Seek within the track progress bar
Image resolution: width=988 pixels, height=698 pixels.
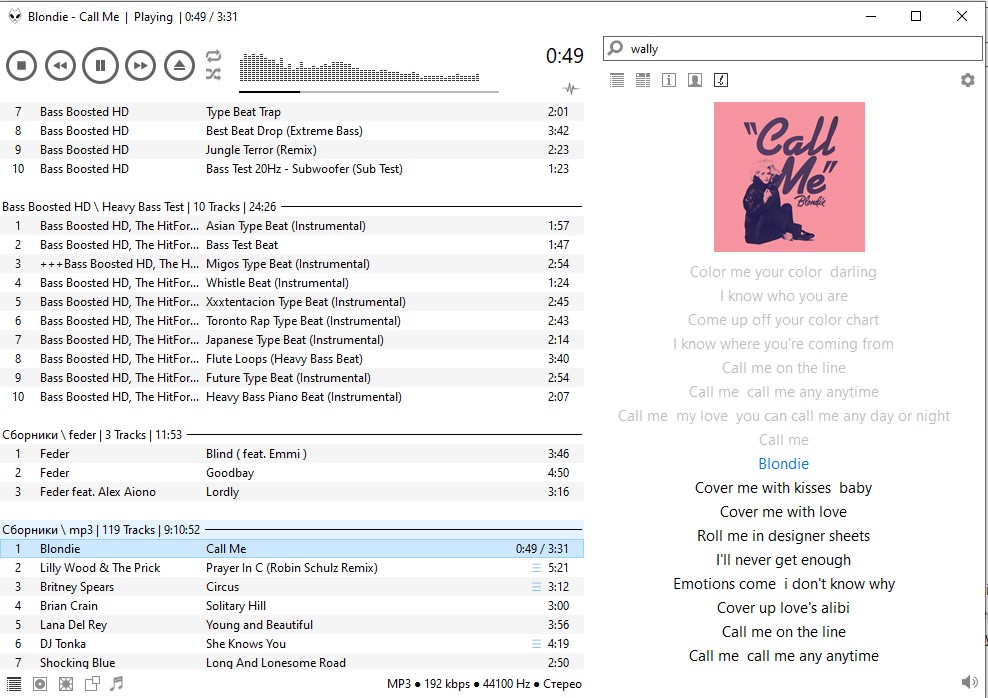pyautogui.click(x=369, y=92)
